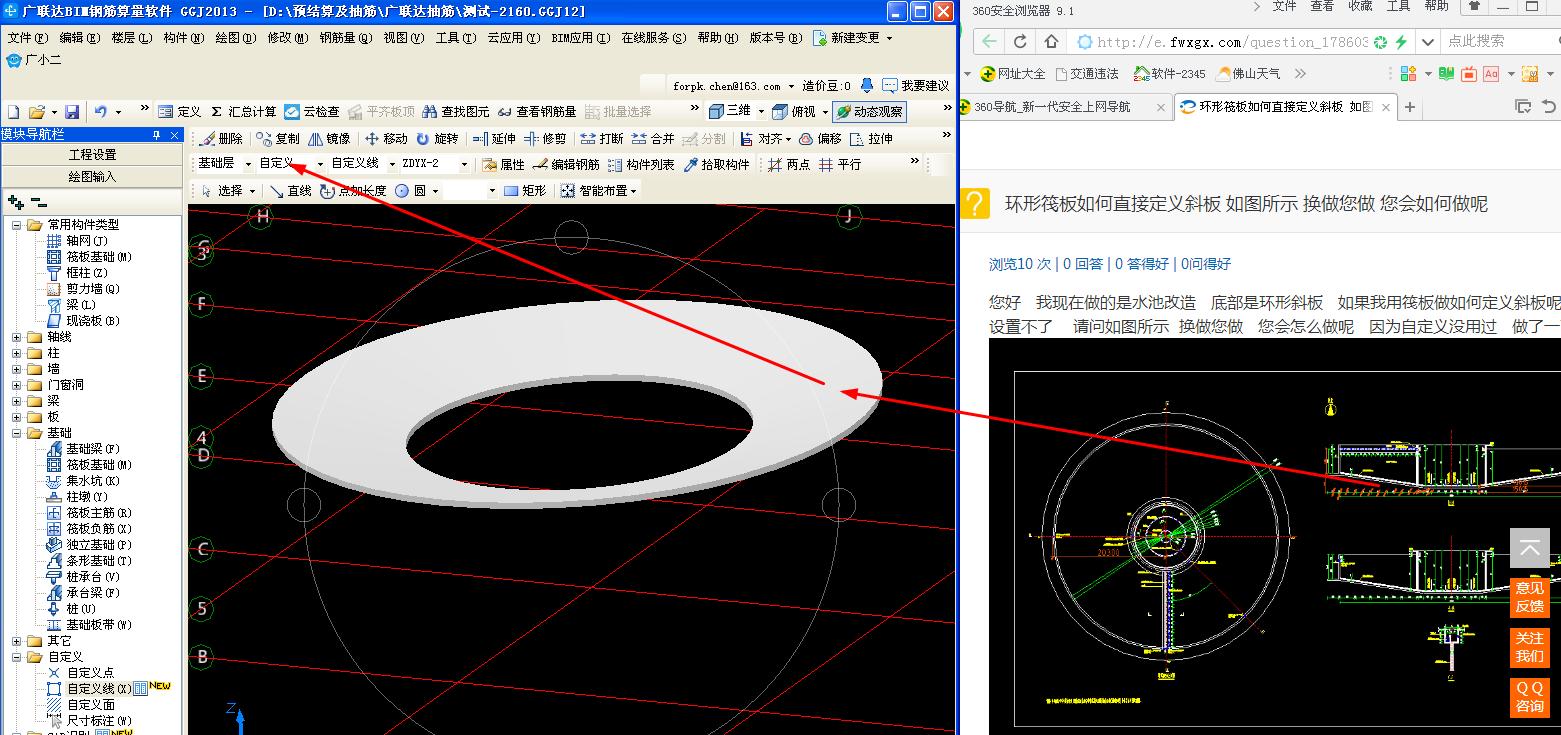The height and width of the screenshot is (735, 1561).
Task: Click the 绘图输入 navigation button
Action: (93, 177)
